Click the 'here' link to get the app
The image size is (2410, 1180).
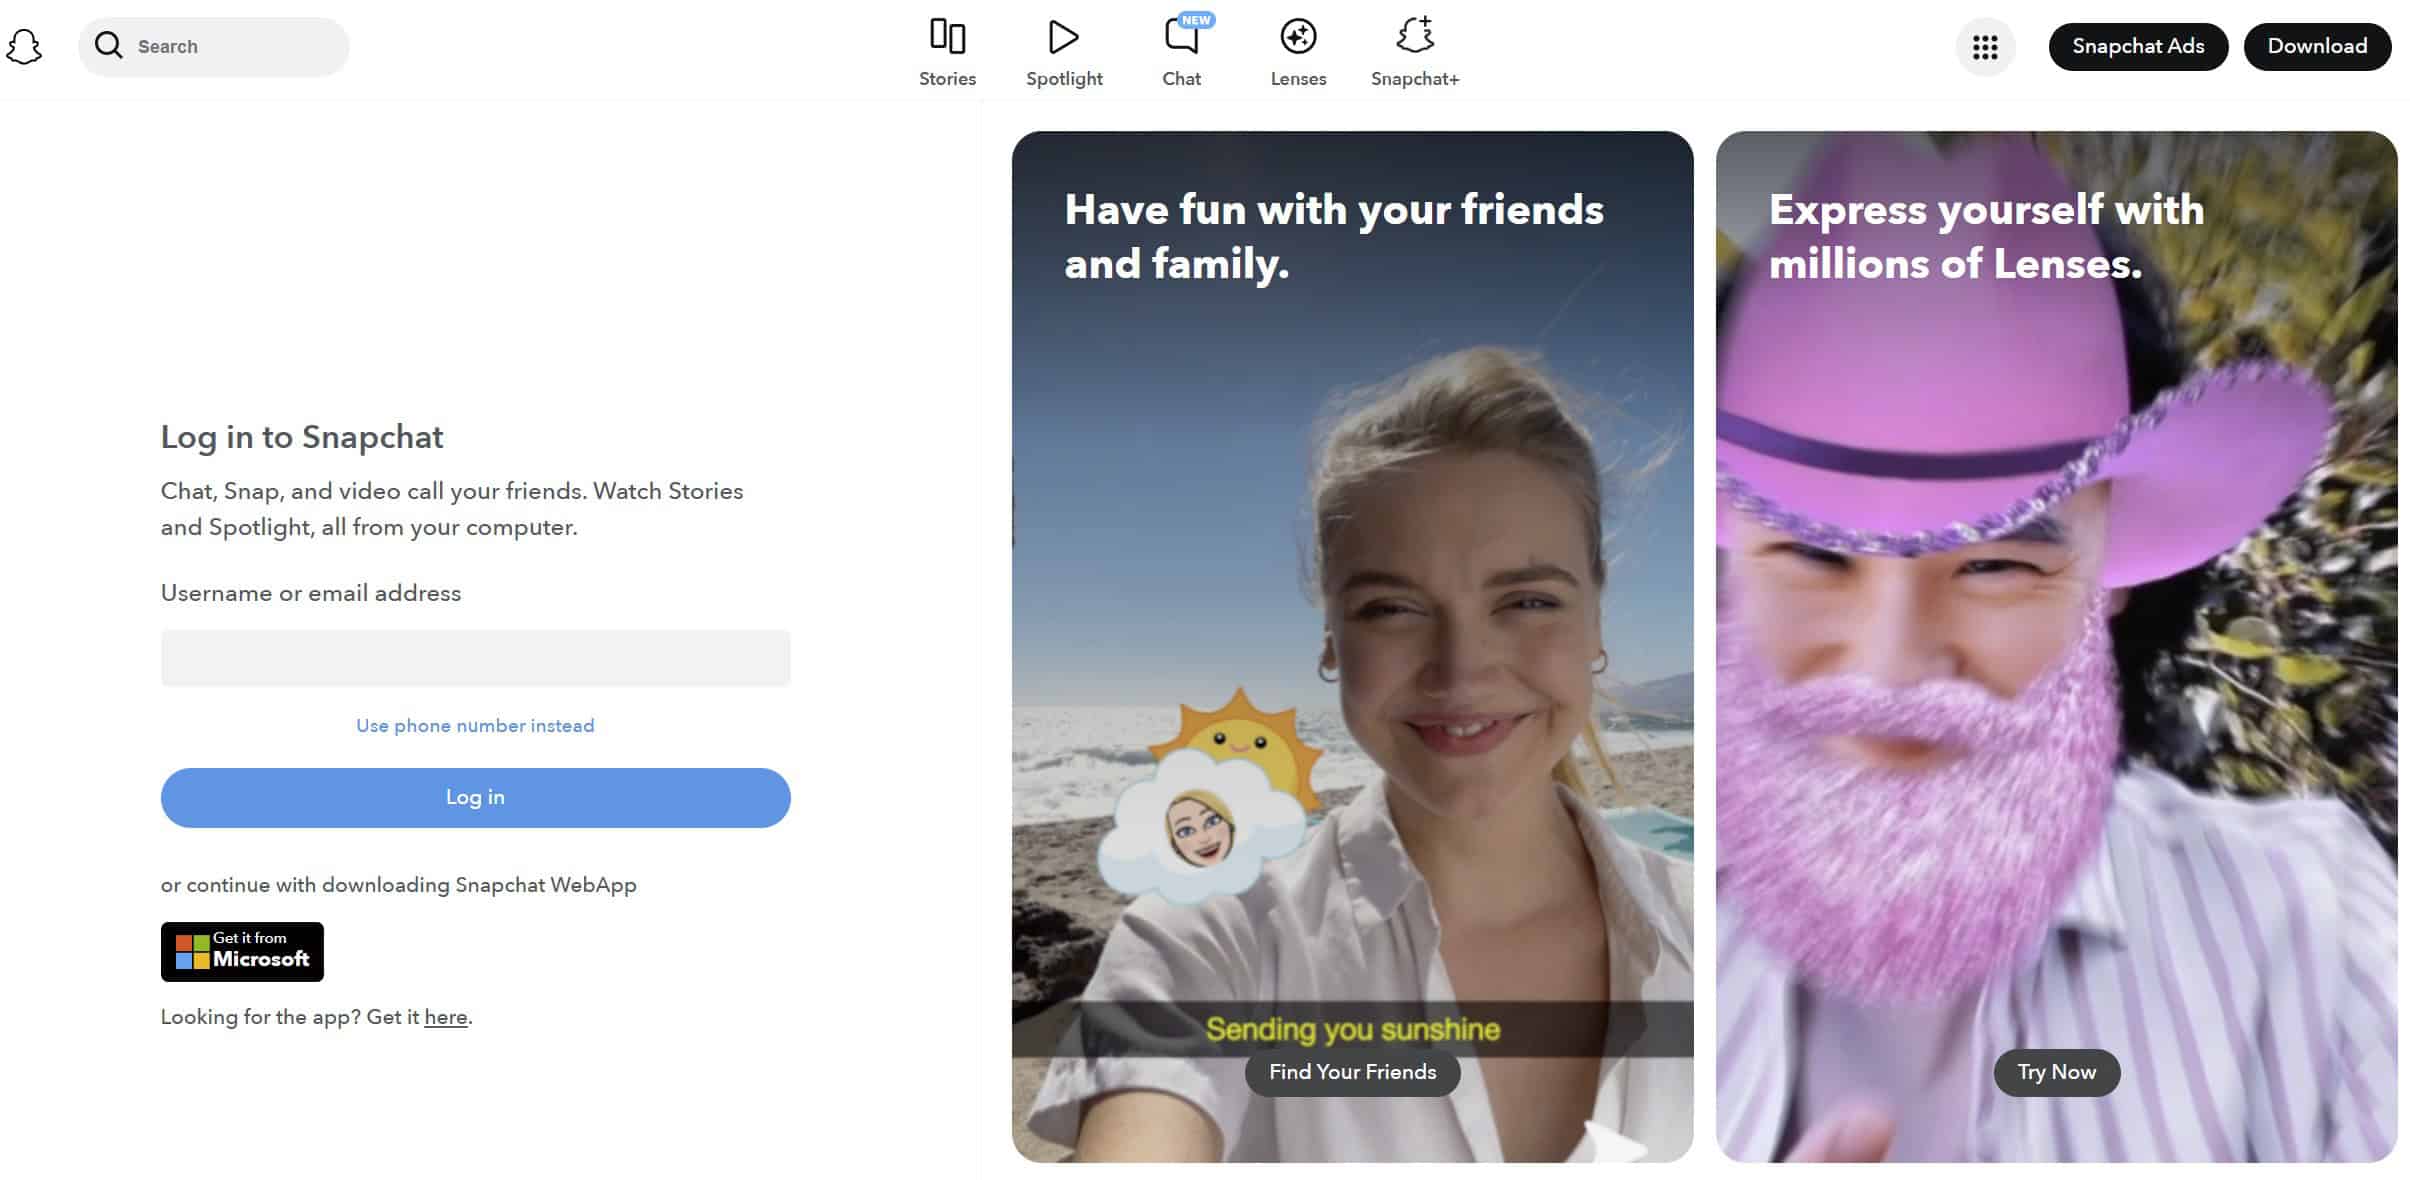tap(446, 1016)
